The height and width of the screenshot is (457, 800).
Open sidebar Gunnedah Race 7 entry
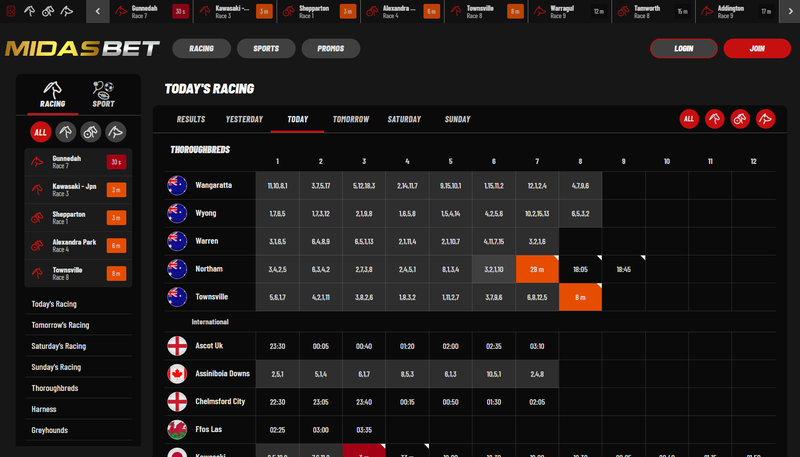tap(78, 162)
